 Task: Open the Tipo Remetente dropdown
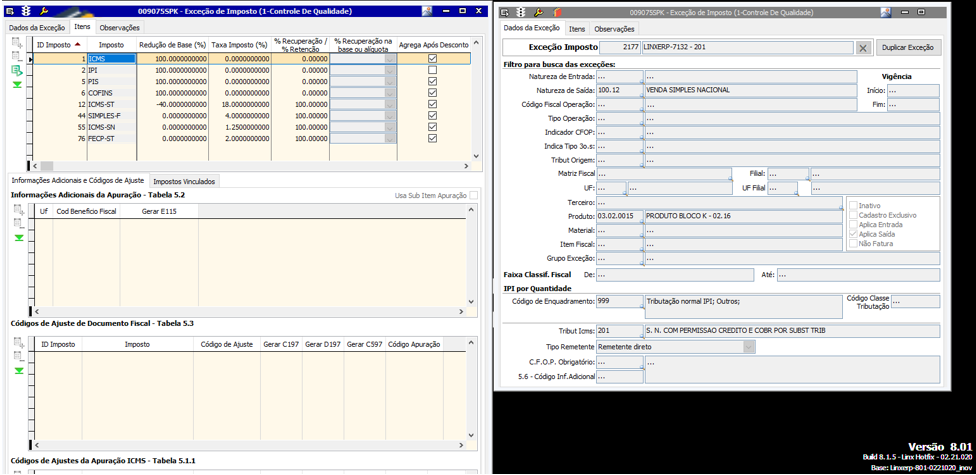[749, 347]
